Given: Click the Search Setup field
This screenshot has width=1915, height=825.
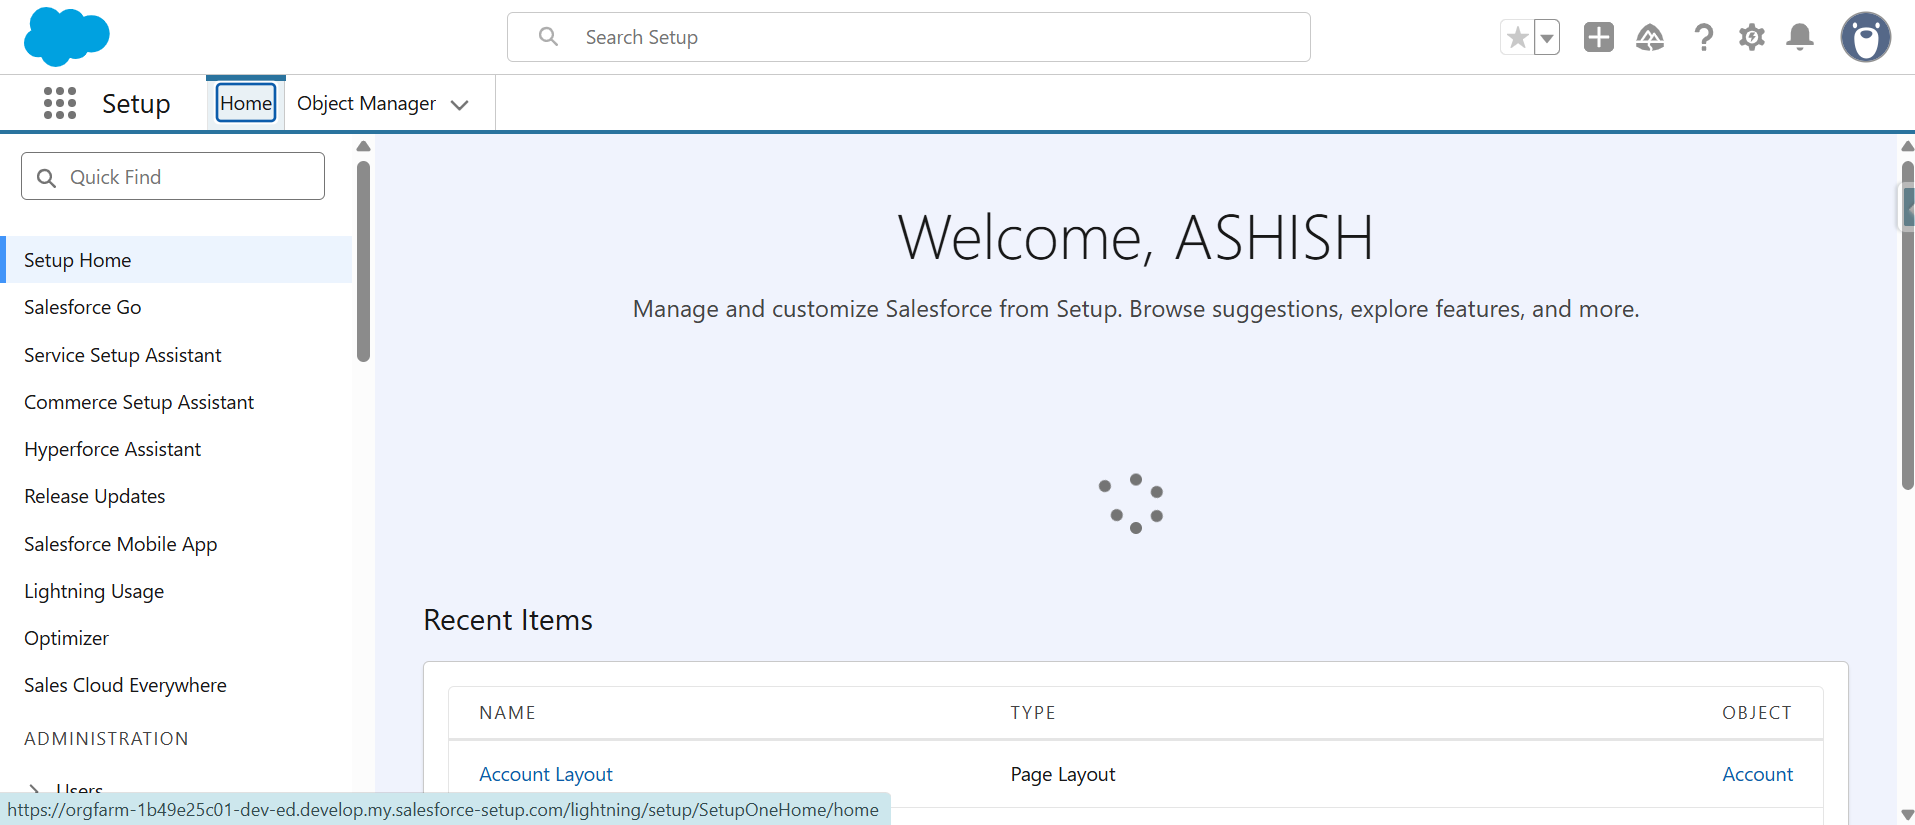Looking at the screenshot, I should [908, 37].
